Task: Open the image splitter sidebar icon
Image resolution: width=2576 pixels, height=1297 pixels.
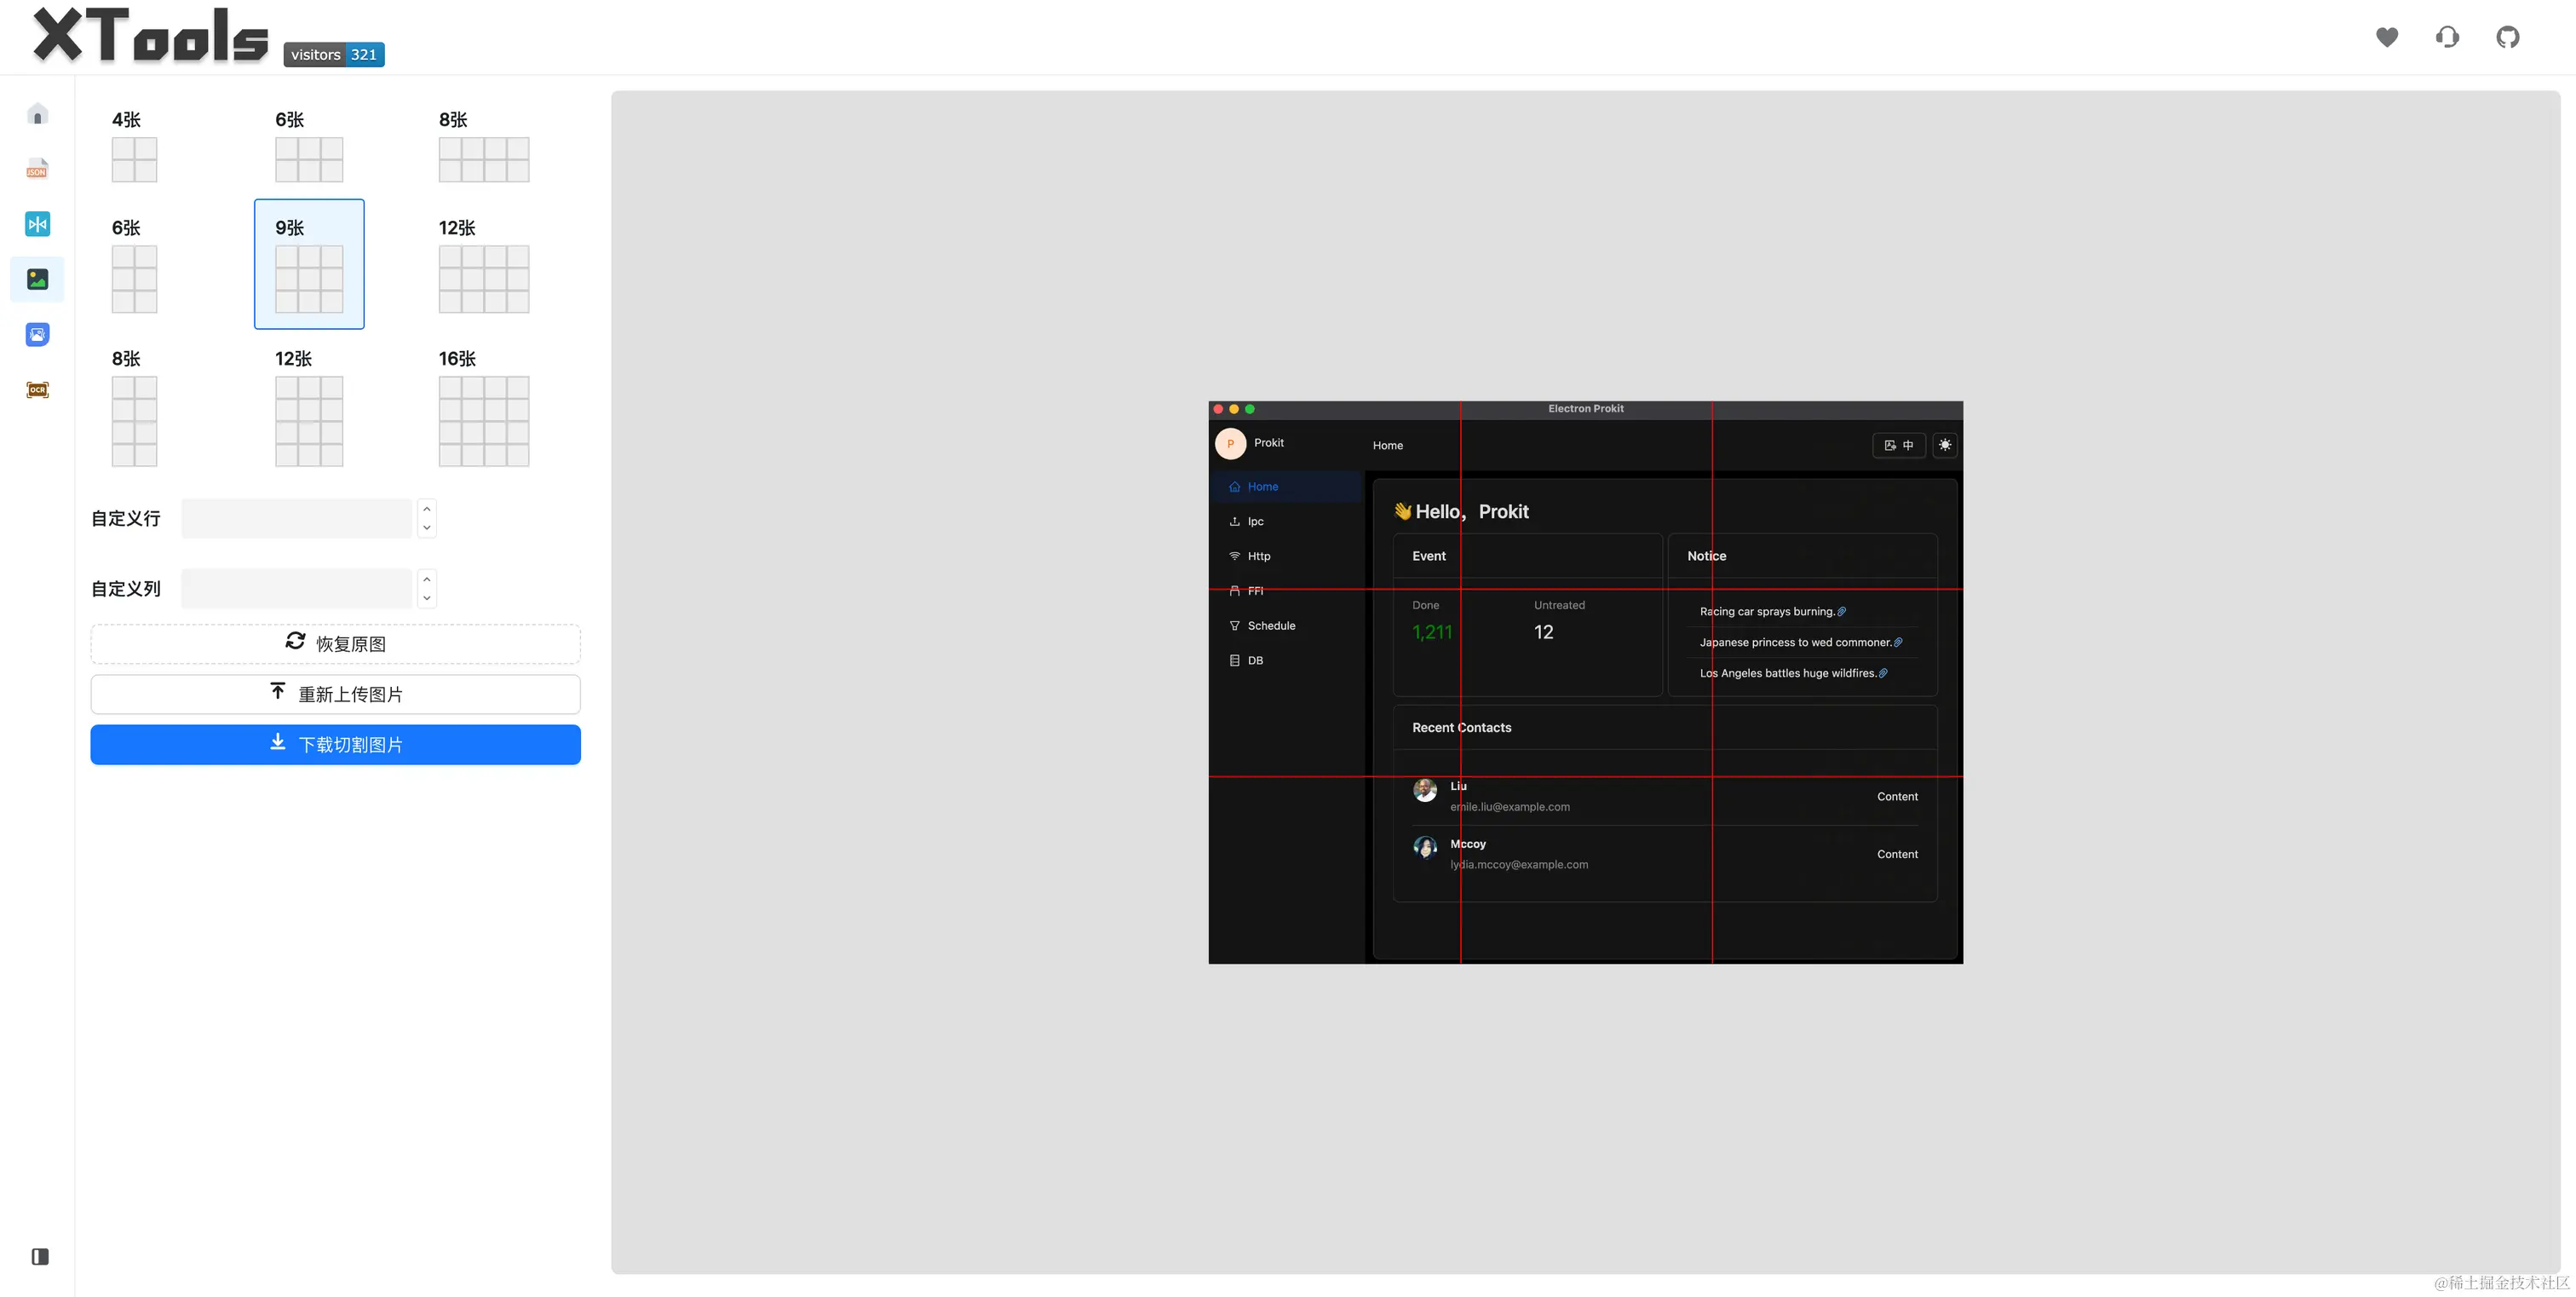Action: (37, 279)
